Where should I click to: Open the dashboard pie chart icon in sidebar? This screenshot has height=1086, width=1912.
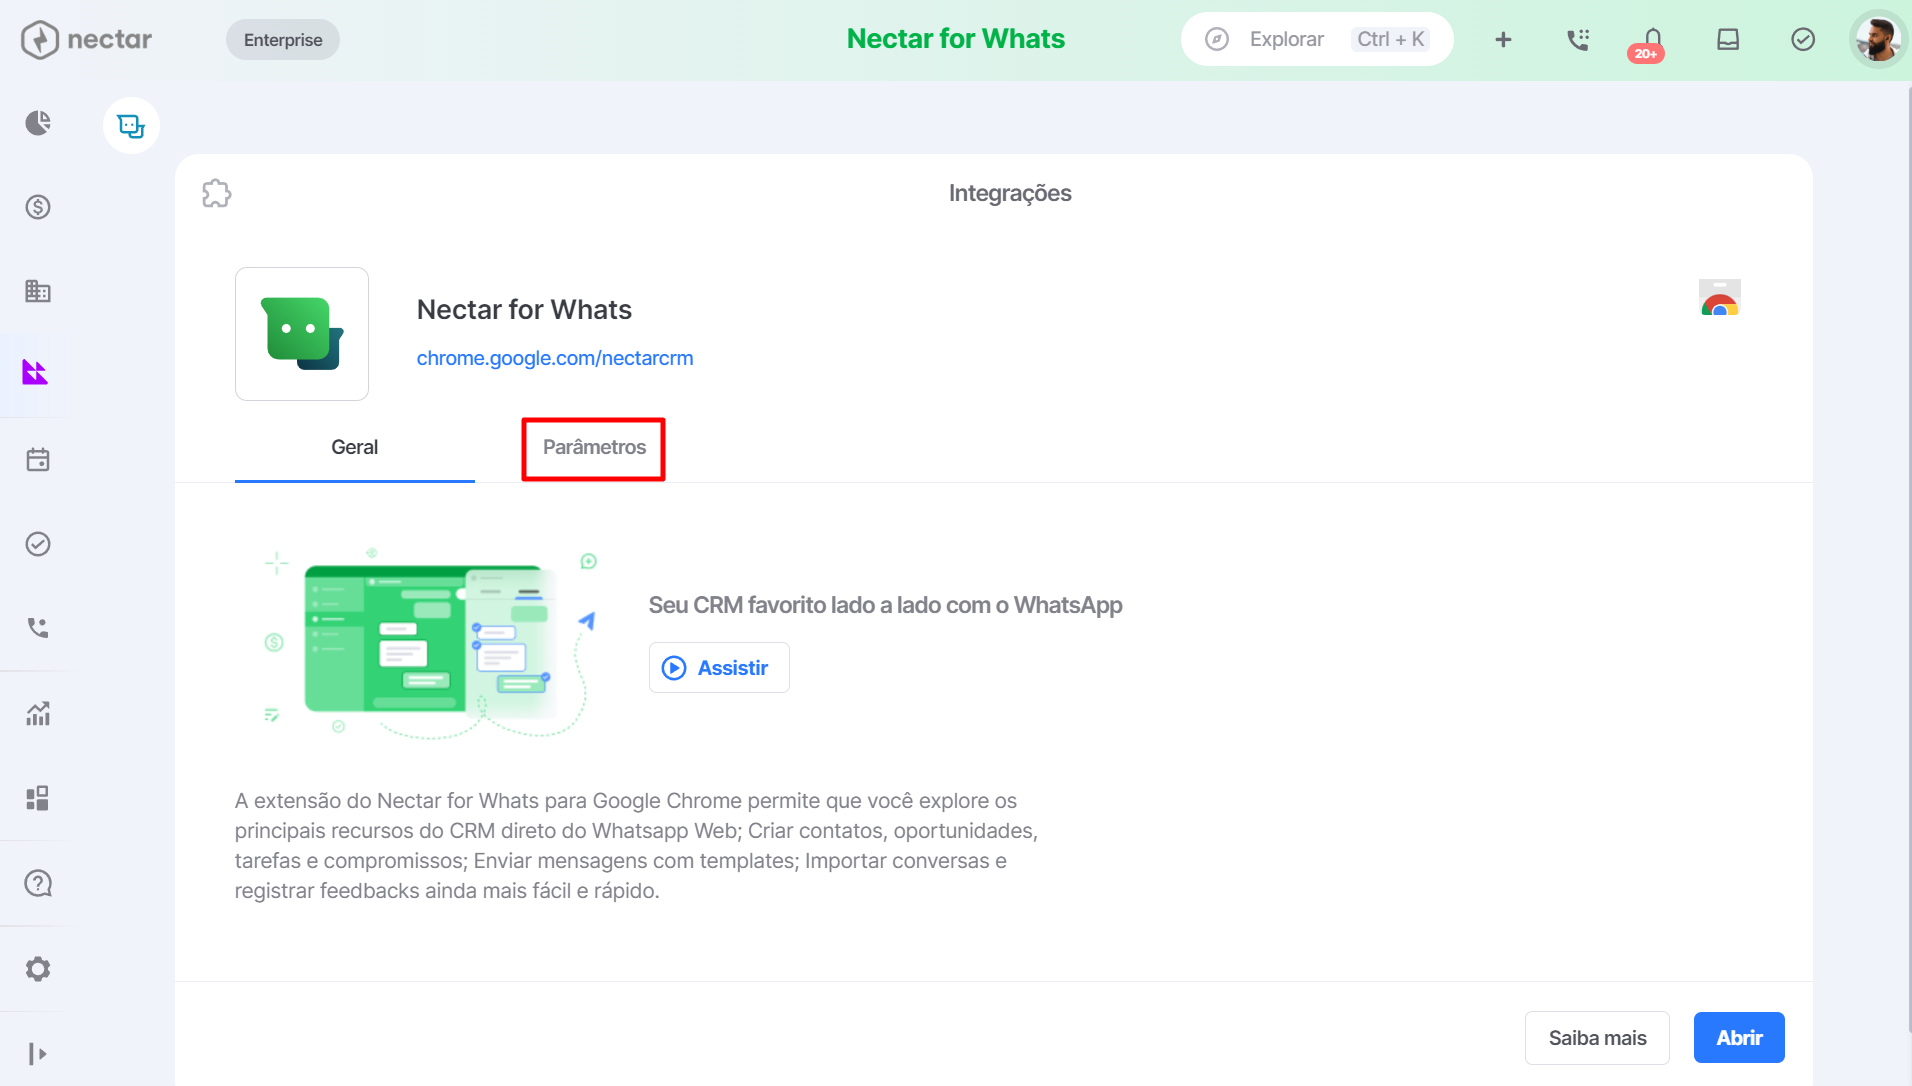coord(38,123)
